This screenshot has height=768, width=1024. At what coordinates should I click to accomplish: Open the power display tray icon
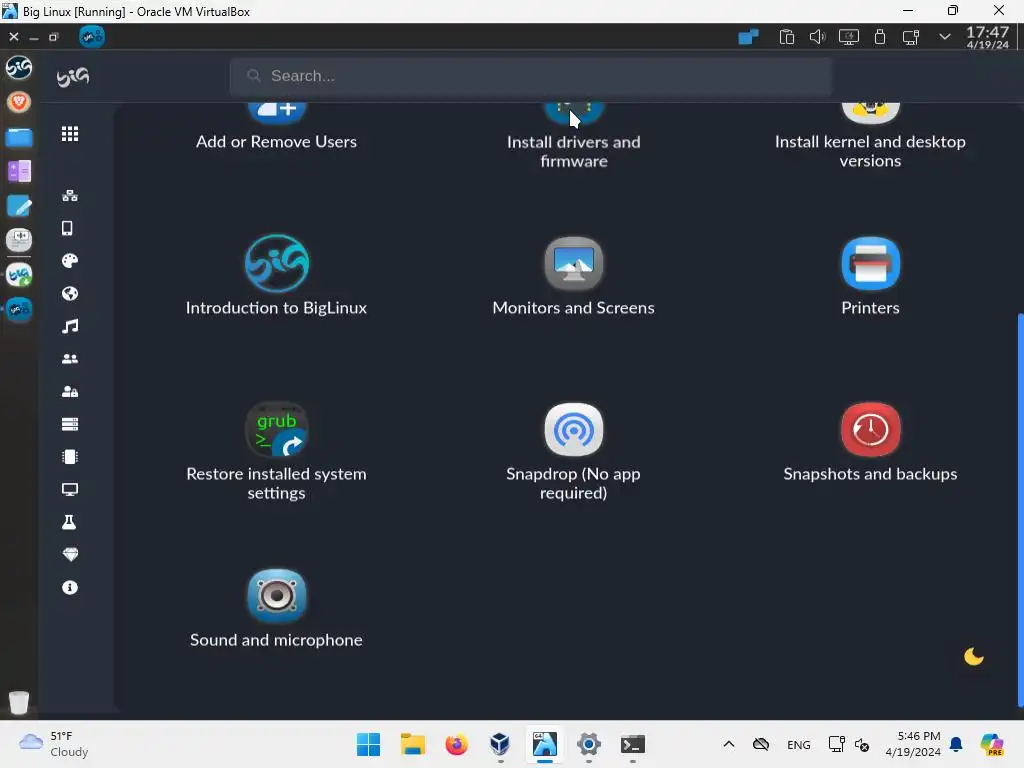tap(848, 37)
